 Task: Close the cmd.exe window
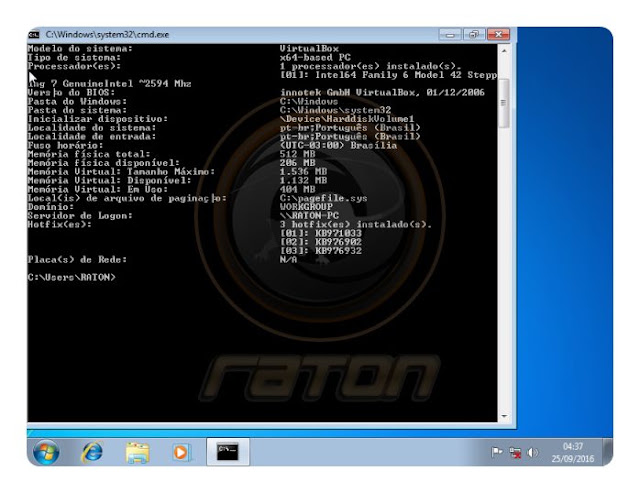click(x=498, y=35)
